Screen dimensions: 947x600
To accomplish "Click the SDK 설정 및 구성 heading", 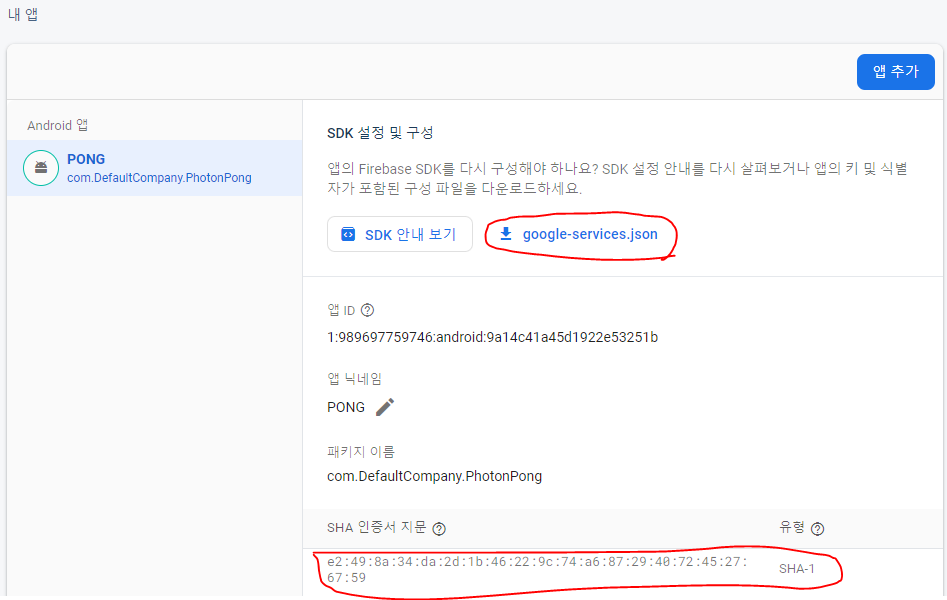I will click(x=380, y=133).
